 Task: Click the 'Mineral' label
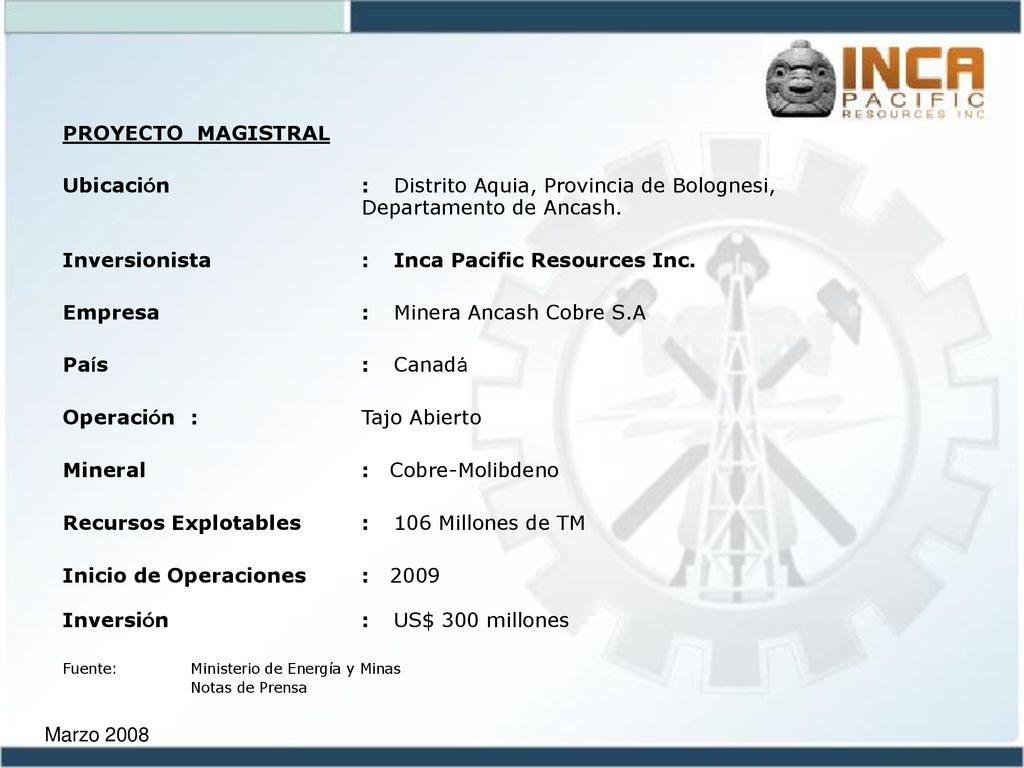click(x=104, y=470)
